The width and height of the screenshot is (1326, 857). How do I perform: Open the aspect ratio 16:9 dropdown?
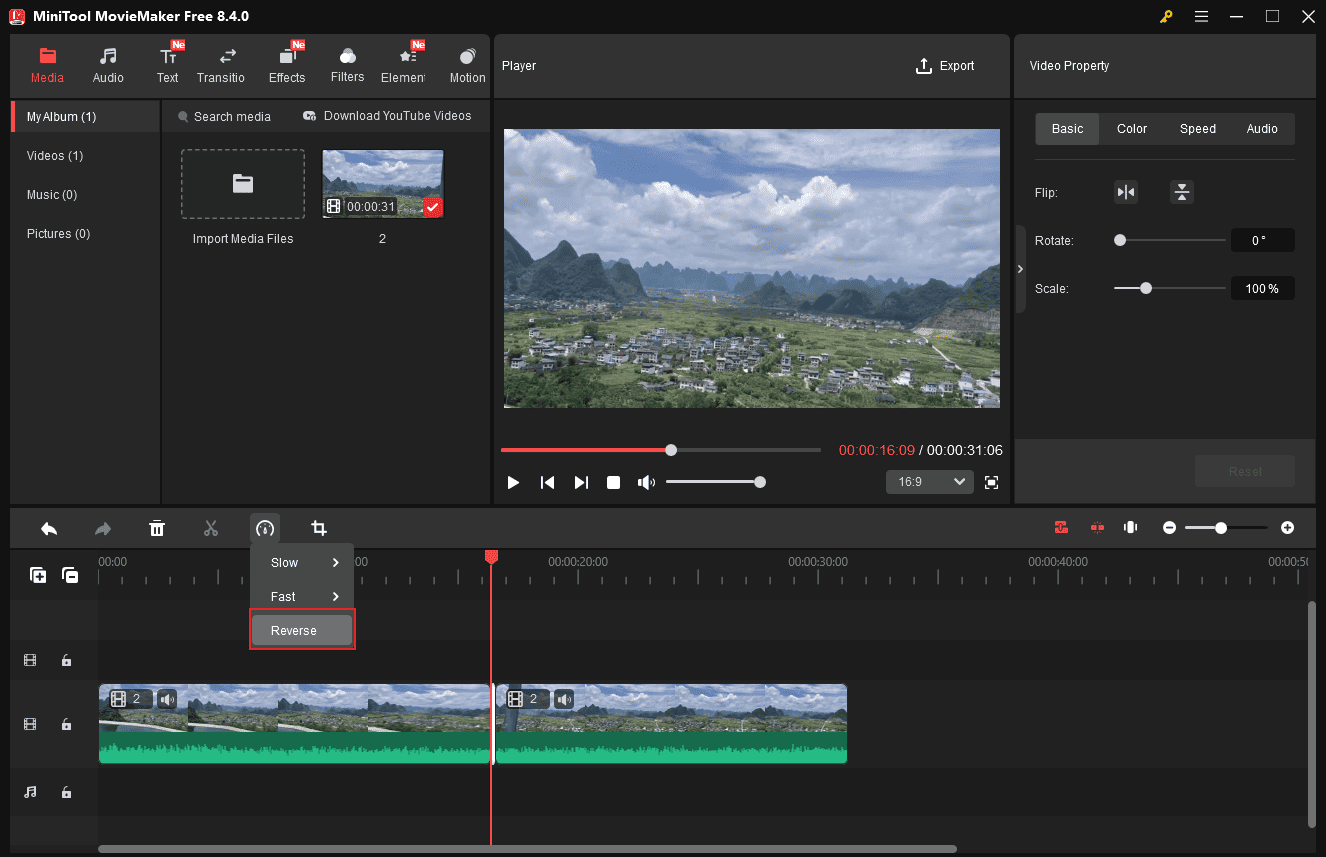click(x=929, y=481)
